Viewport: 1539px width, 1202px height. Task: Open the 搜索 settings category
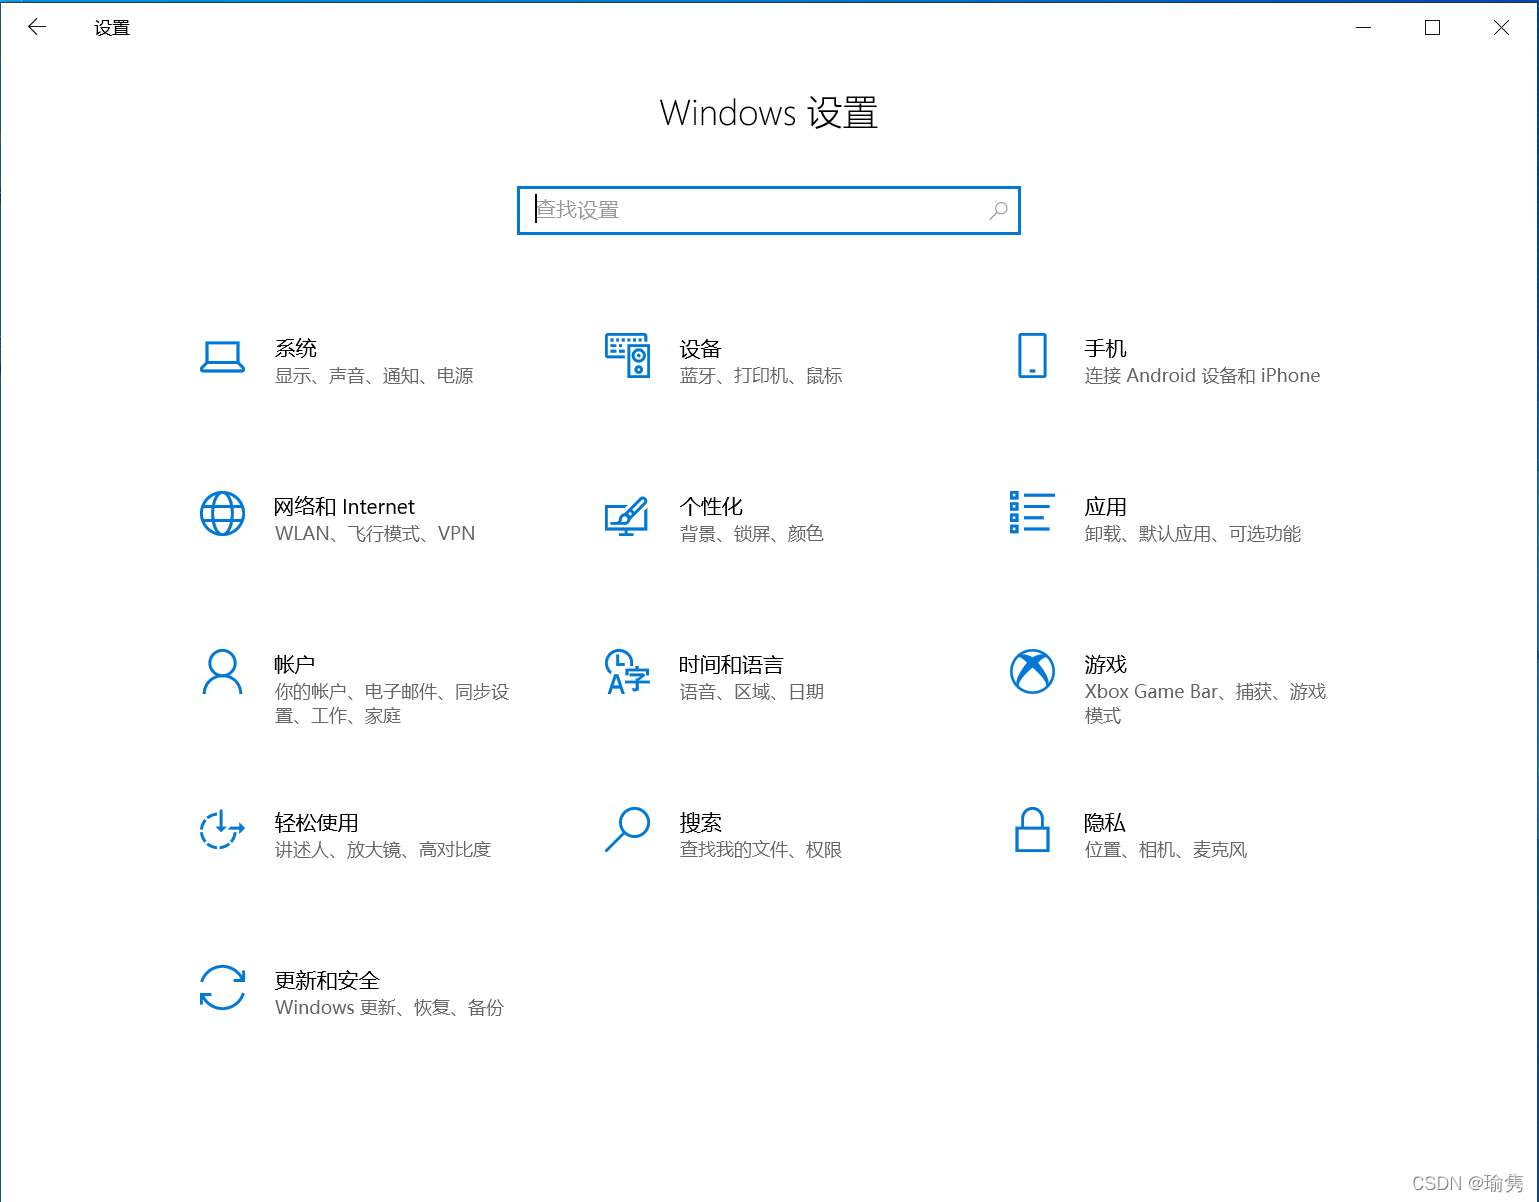[724, 835]
